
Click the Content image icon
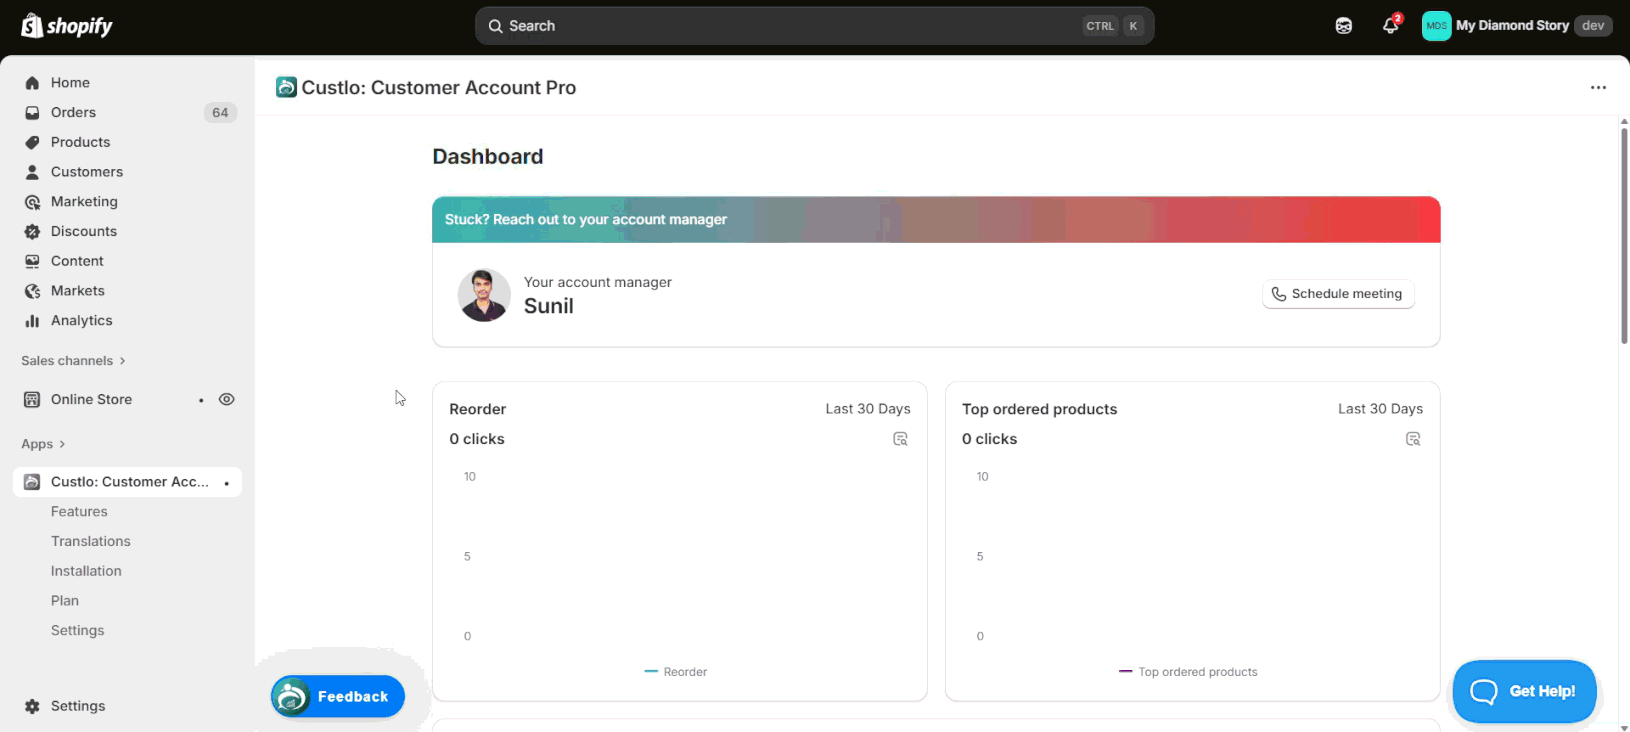click(x=32, y=261)
